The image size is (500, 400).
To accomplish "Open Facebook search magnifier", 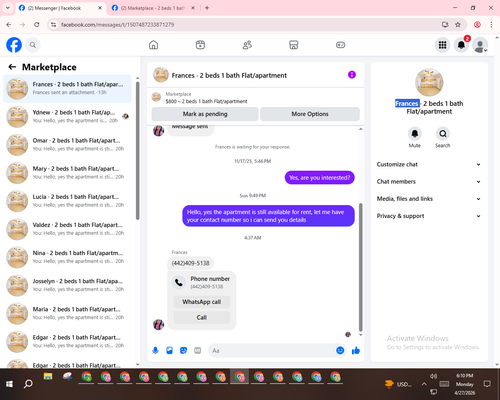I will pos(33,45).
